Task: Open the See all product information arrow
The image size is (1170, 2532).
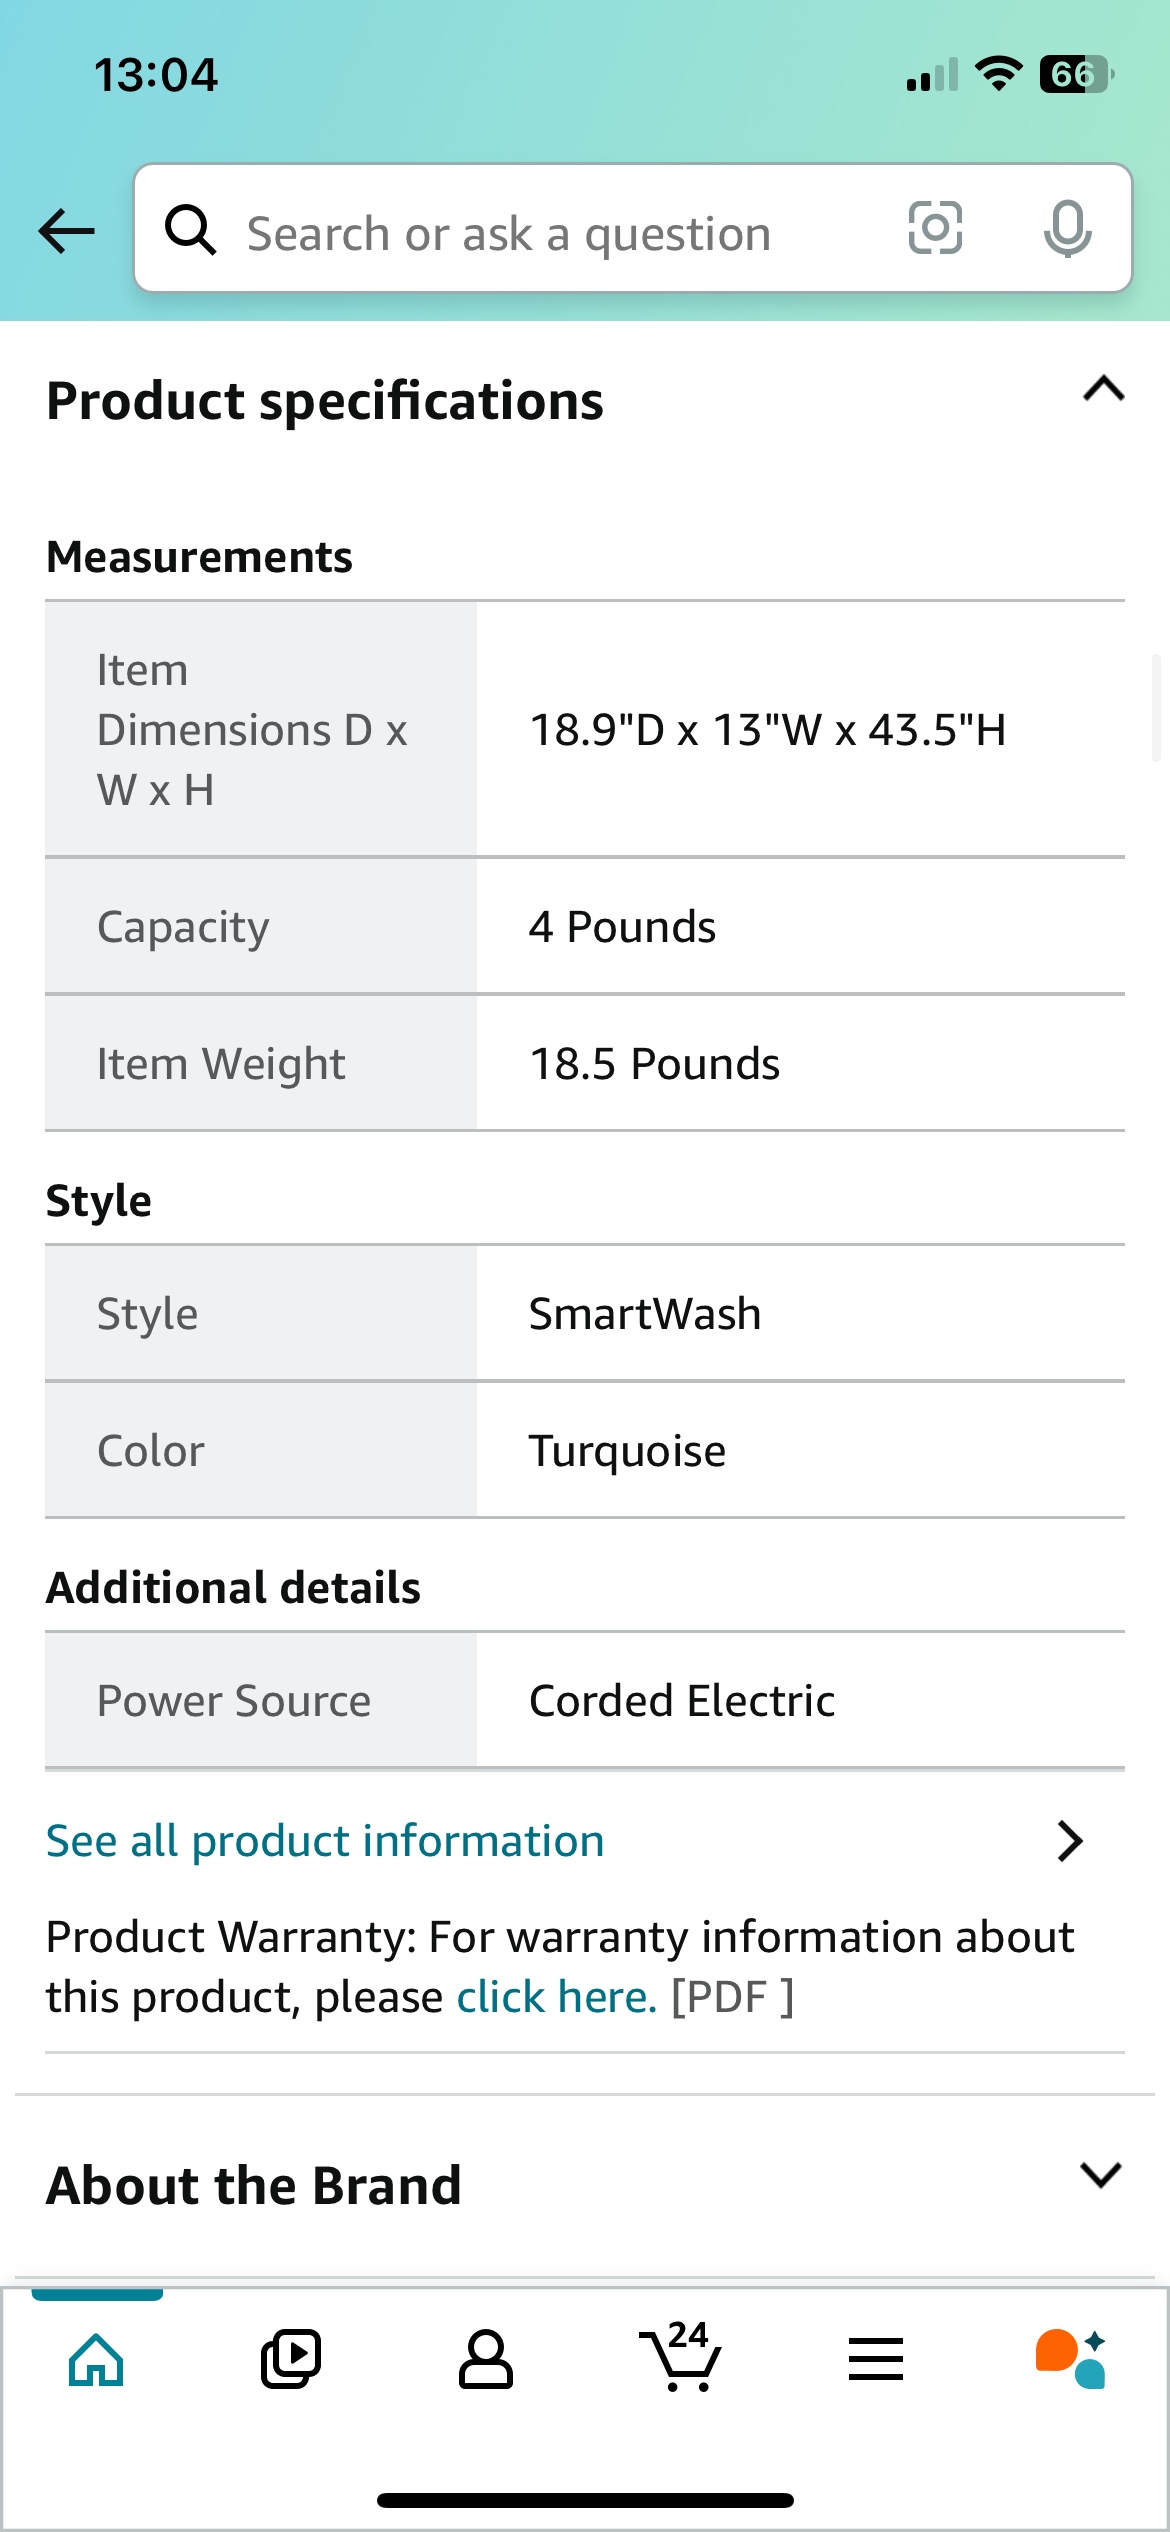Action: (x=1070, y=1841)
